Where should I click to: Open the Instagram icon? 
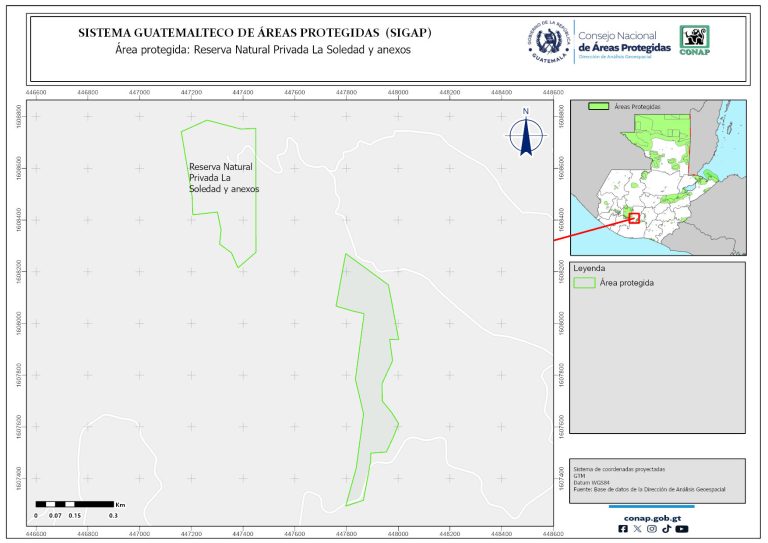(652, 529)
